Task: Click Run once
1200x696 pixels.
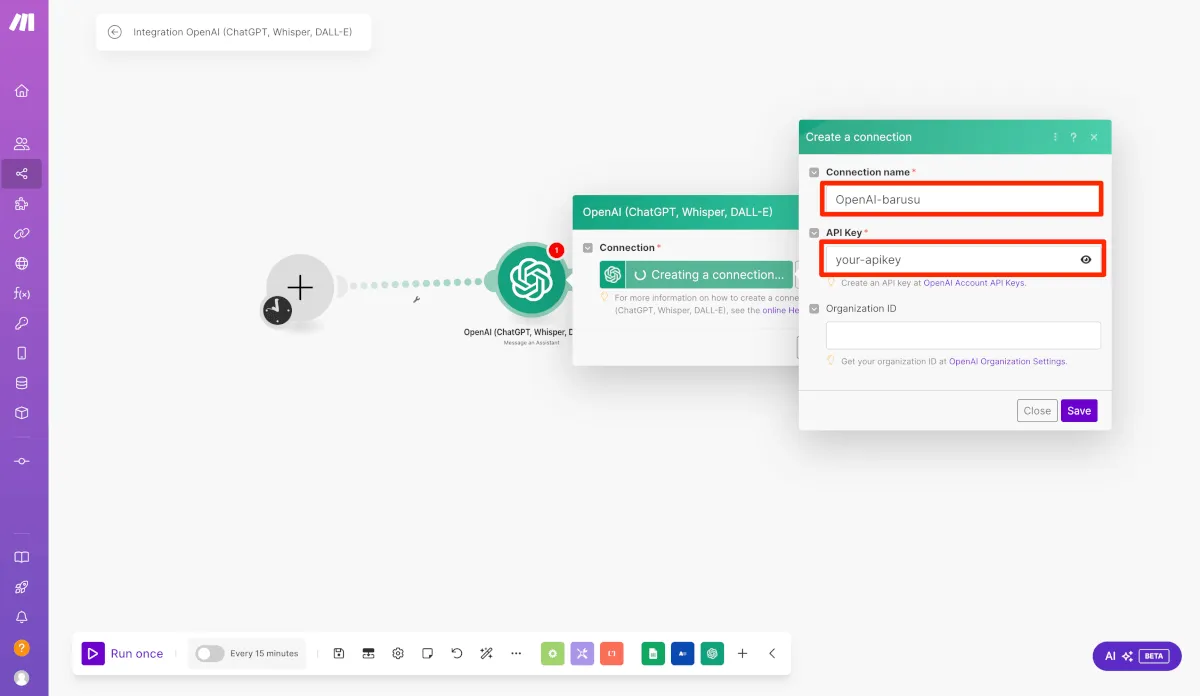Action: [x=123, y=653]
